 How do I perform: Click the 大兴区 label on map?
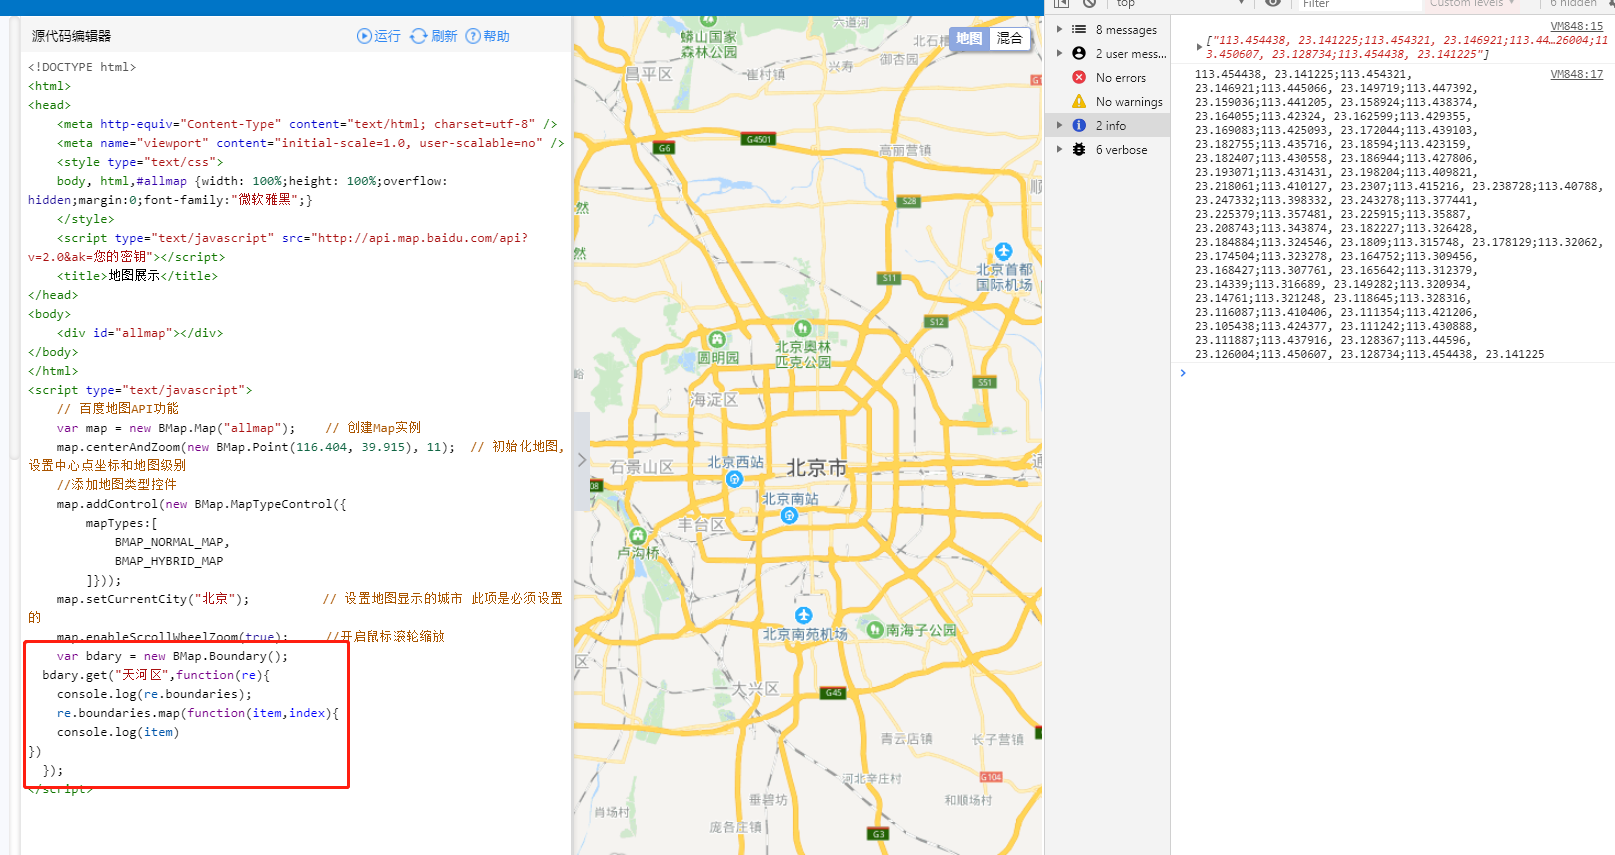755,689
